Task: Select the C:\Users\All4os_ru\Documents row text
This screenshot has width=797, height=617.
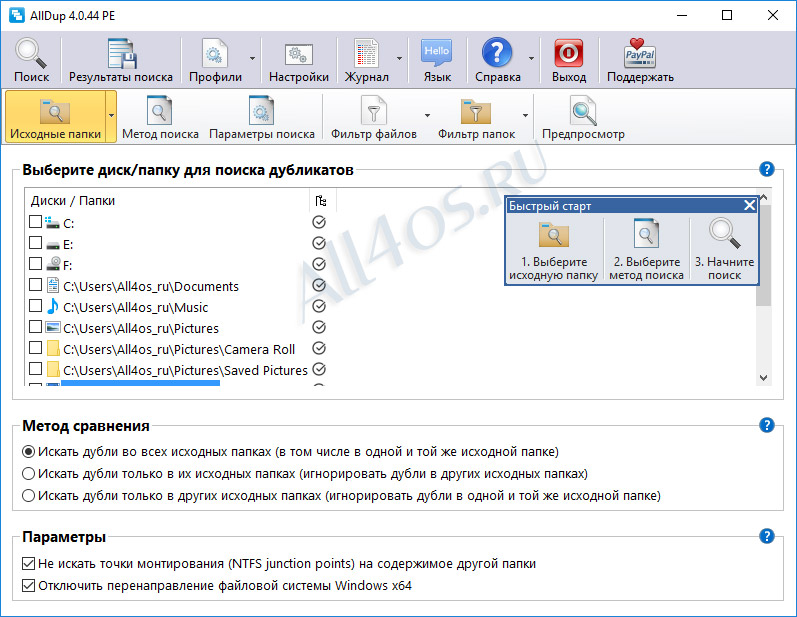Action: coord(151,286)
